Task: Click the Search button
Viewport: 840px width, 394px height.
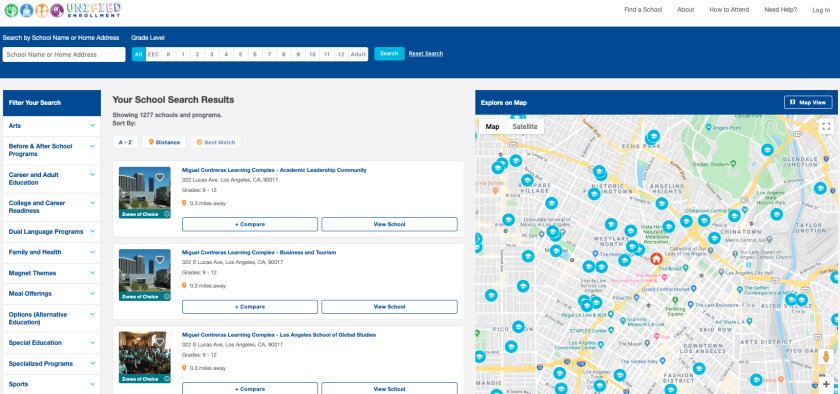Action: [x=389, y=54]
